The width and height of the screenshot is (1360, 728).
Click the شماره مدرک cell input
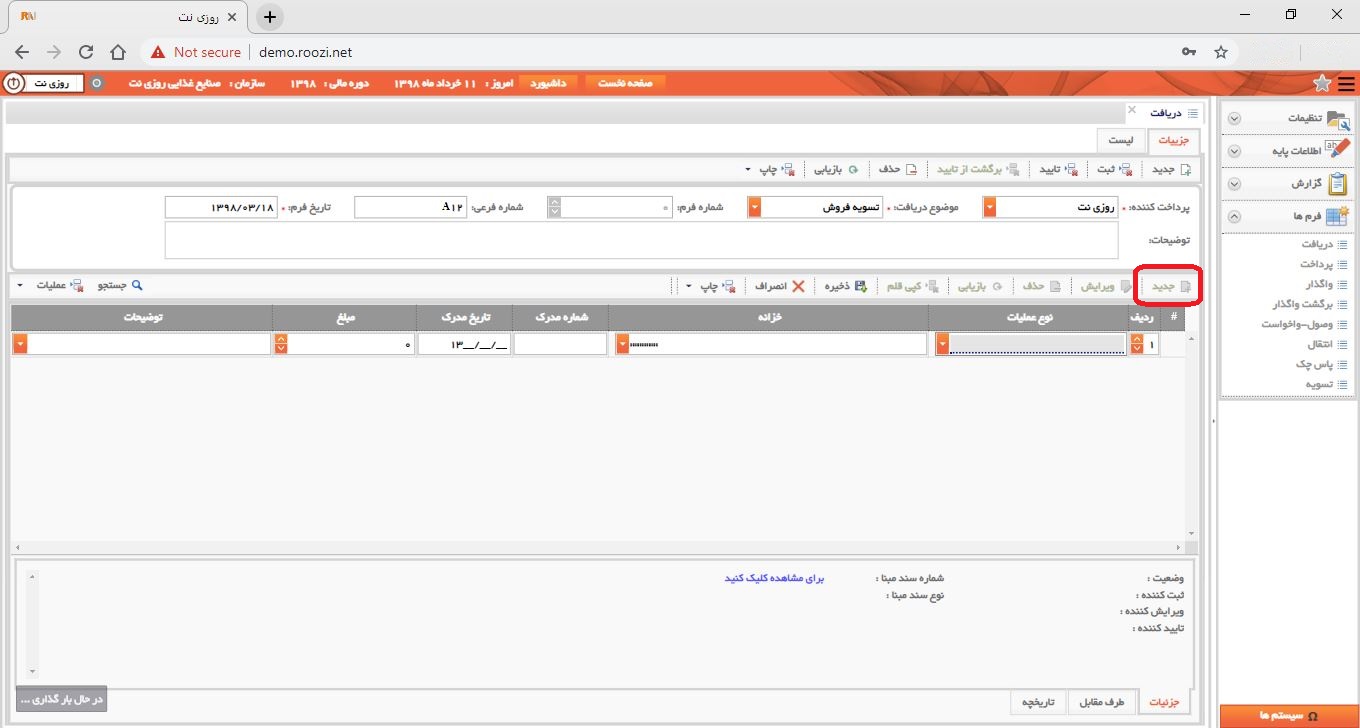pyautogui.click(x=560, y=344)
